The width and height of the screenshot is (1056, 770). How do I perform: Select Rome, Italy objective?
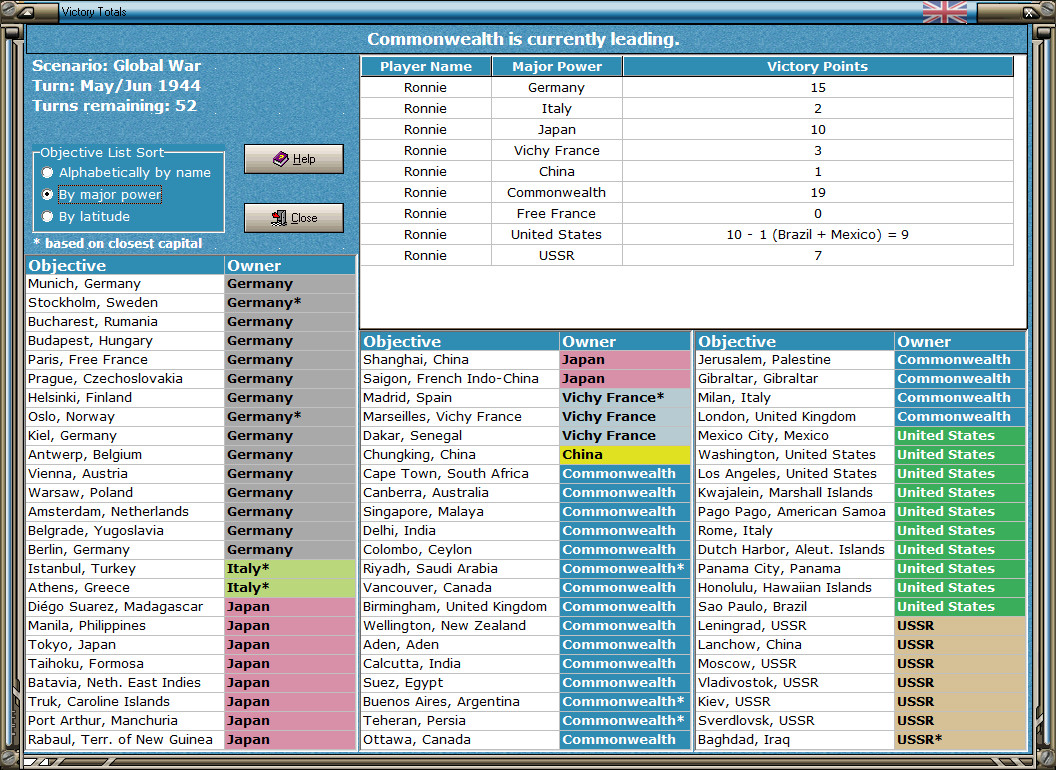pos(795,531)
